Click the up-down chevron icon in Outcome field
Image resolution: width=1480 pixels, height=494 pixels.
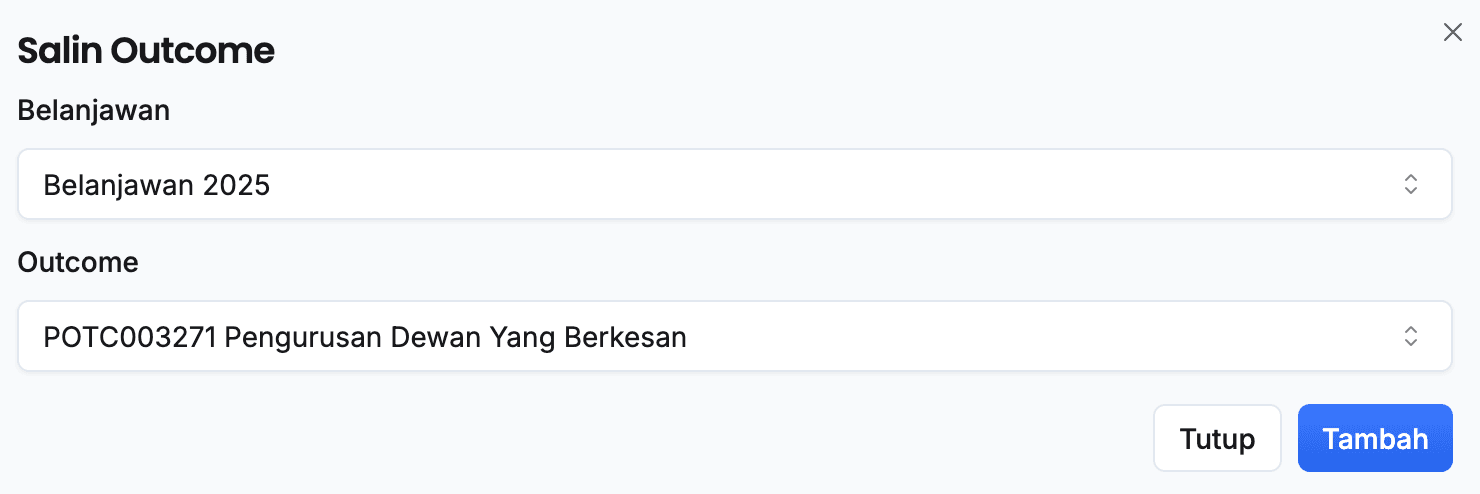(x=1410, y=336)
